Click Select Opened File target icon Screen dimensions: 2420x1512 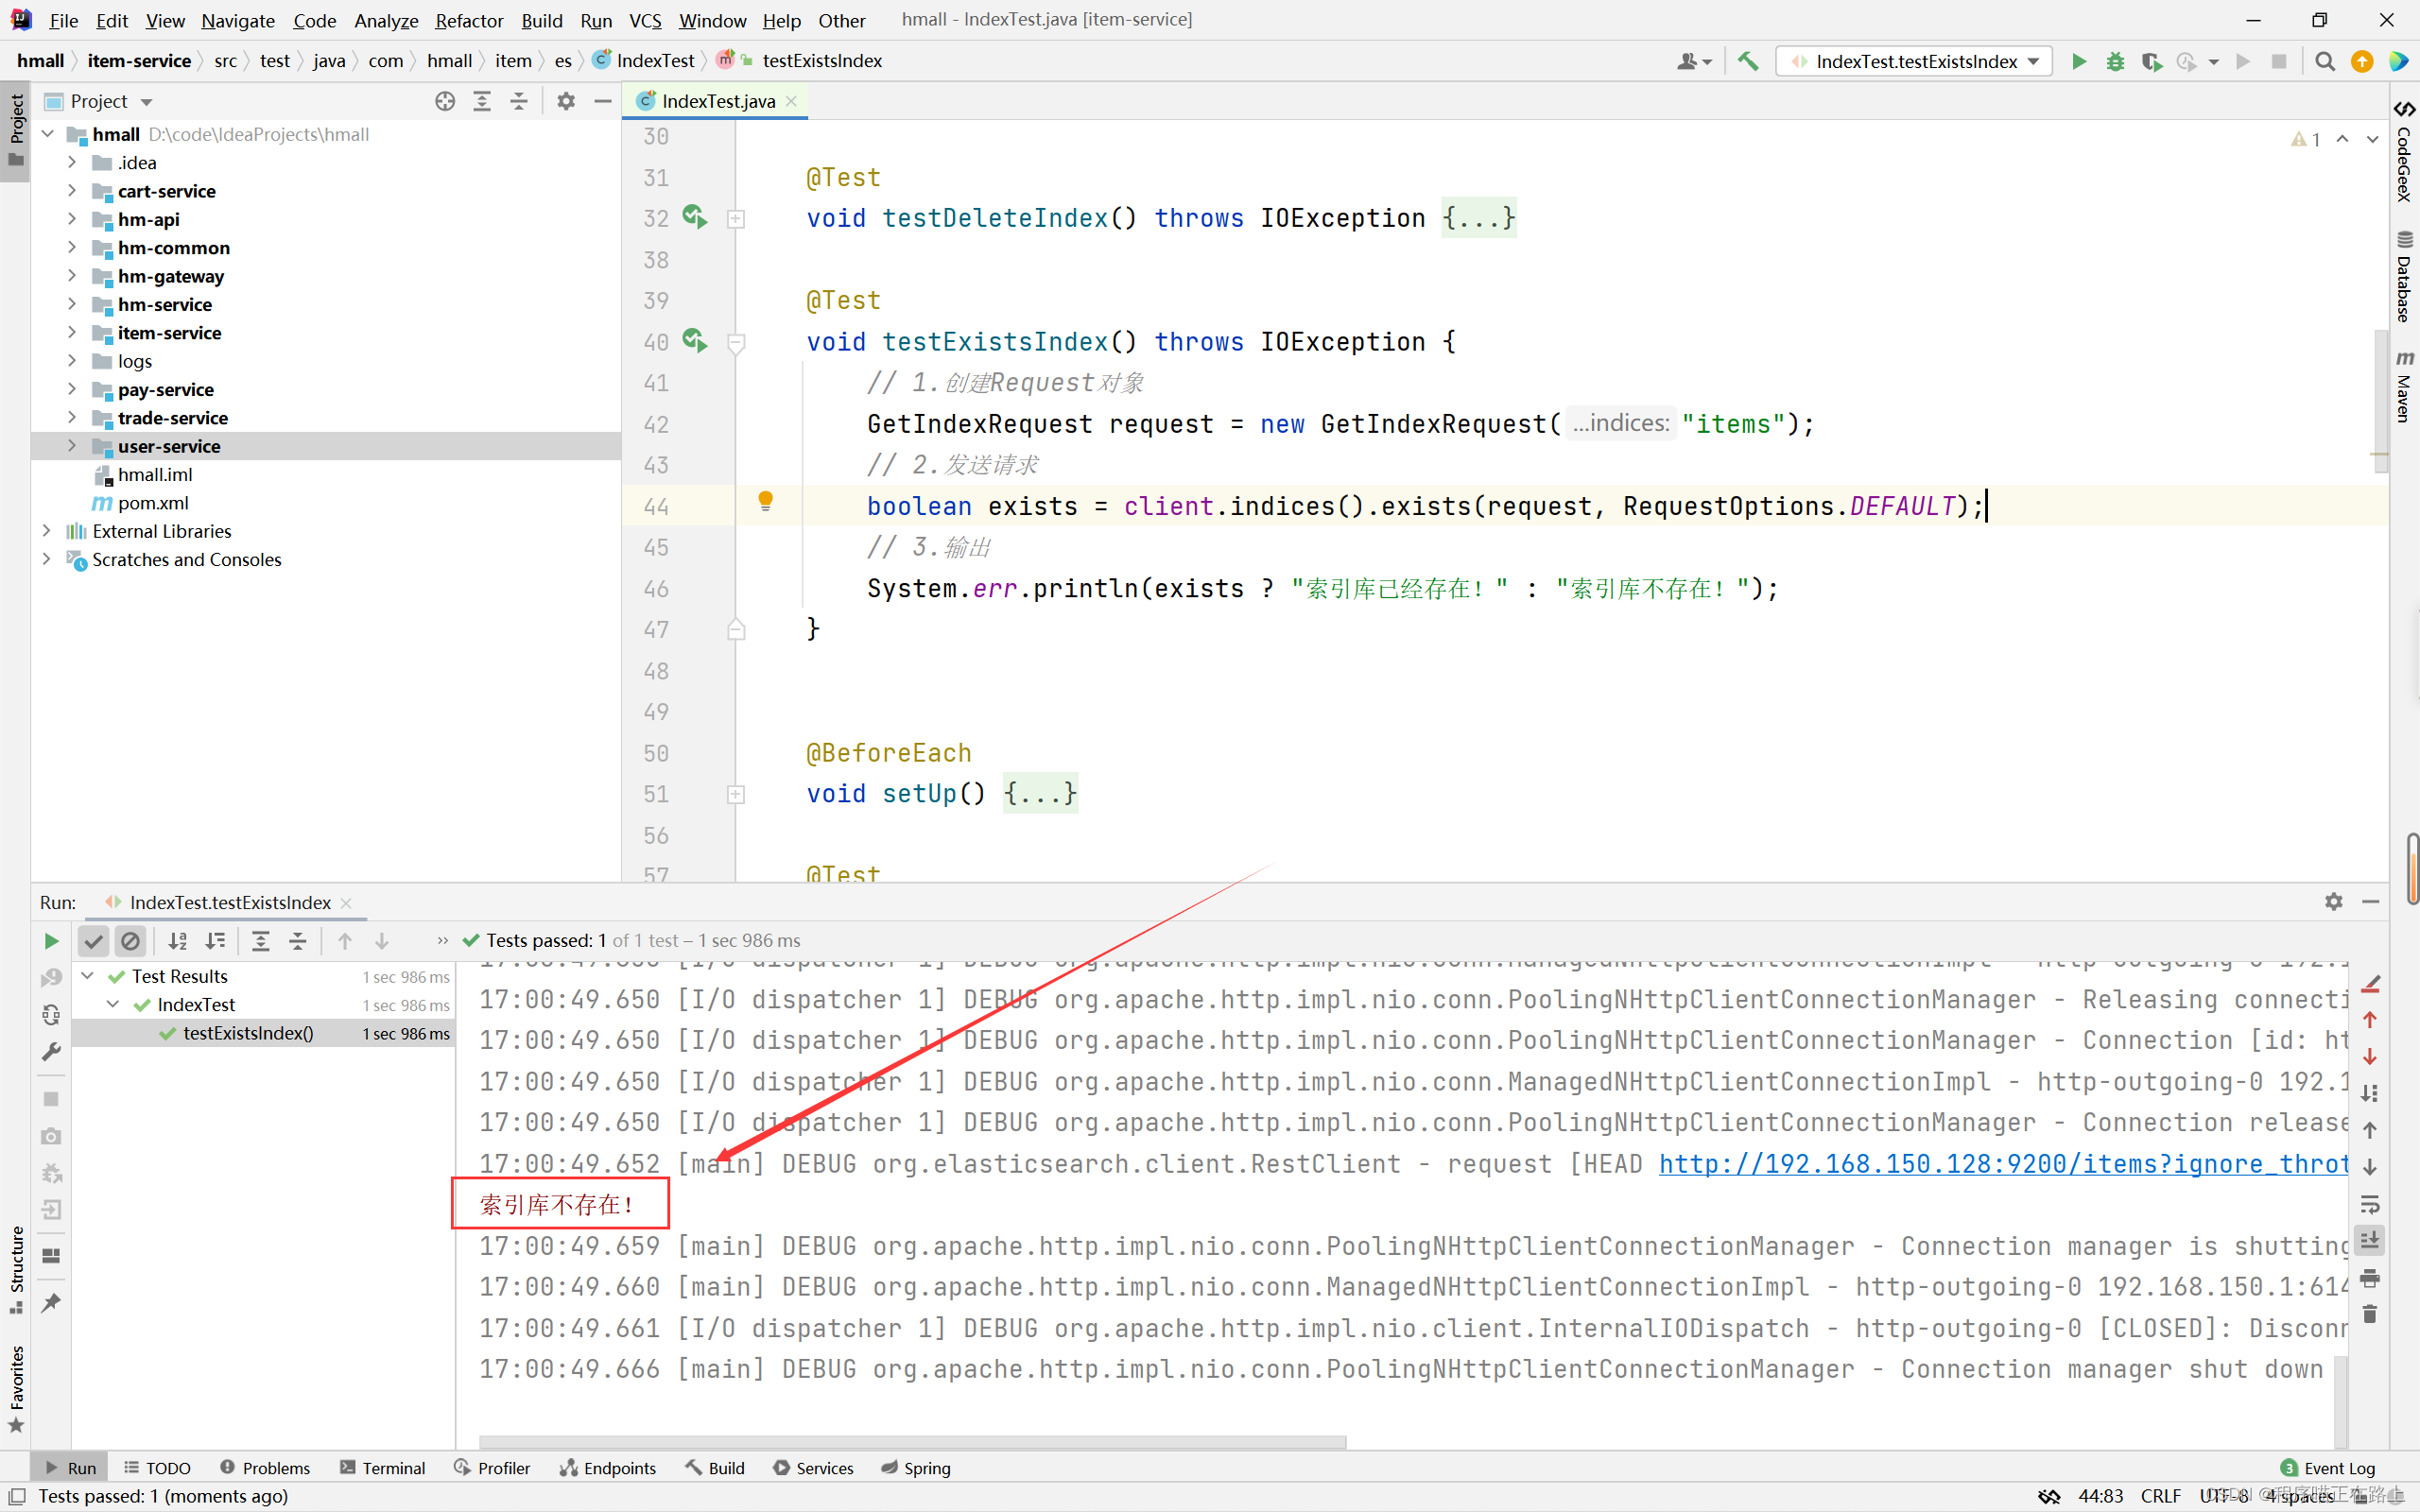pos(445,101)
